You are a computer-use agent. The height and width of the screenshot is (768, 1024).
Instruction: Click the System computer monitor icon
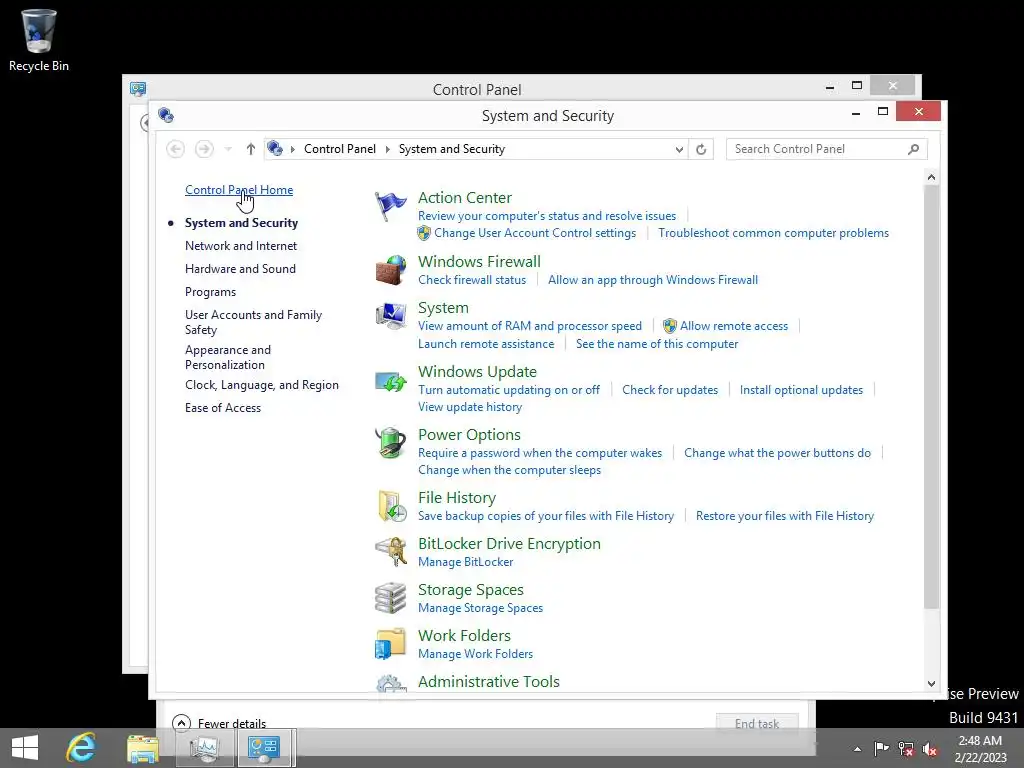[x=391, y=316]
